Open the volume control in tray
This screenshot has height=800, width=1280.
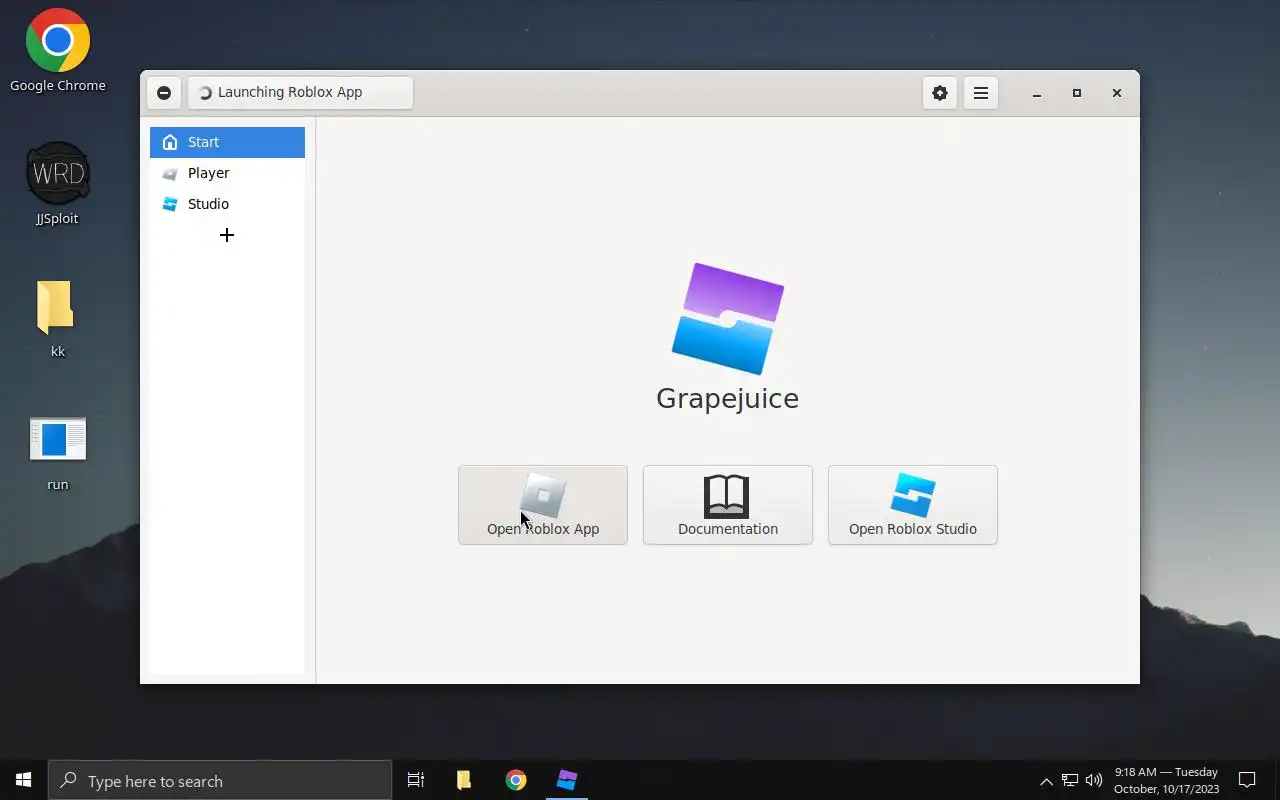tap(1094, 780)
